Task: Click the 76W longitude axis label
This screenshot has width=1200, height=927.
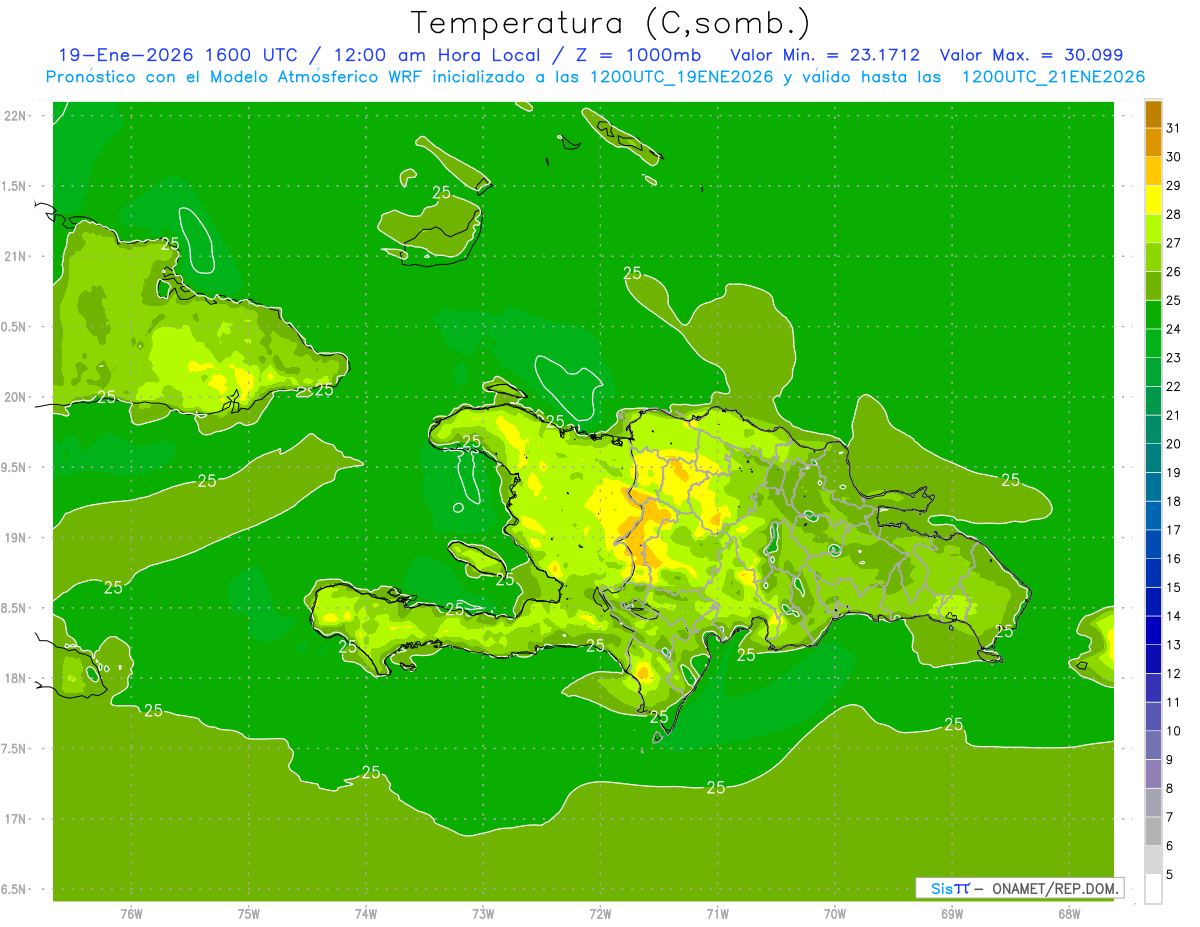Action: 131,913
